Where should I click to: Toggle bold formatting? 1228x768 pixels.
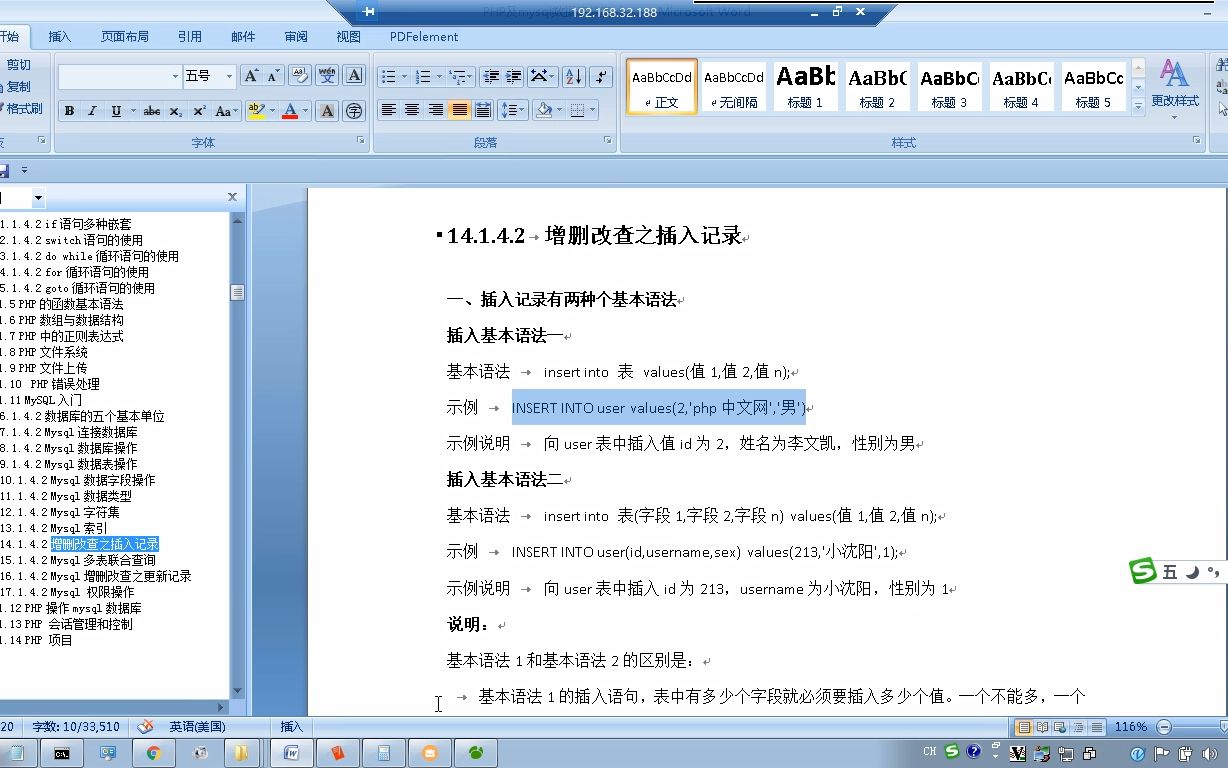(x=69, y=111)
